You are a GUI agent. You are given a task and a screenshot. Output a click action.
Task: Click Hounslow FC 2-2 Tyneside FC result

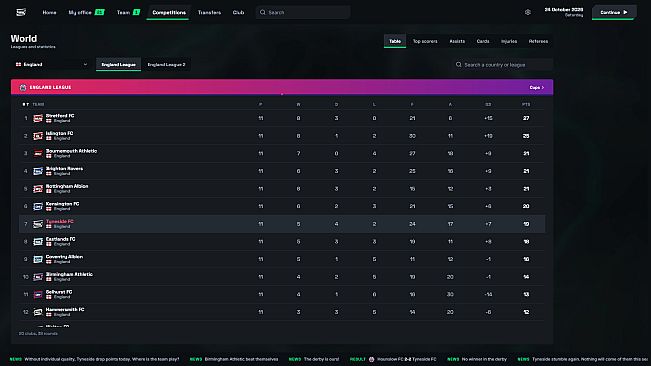pos(406,359)
